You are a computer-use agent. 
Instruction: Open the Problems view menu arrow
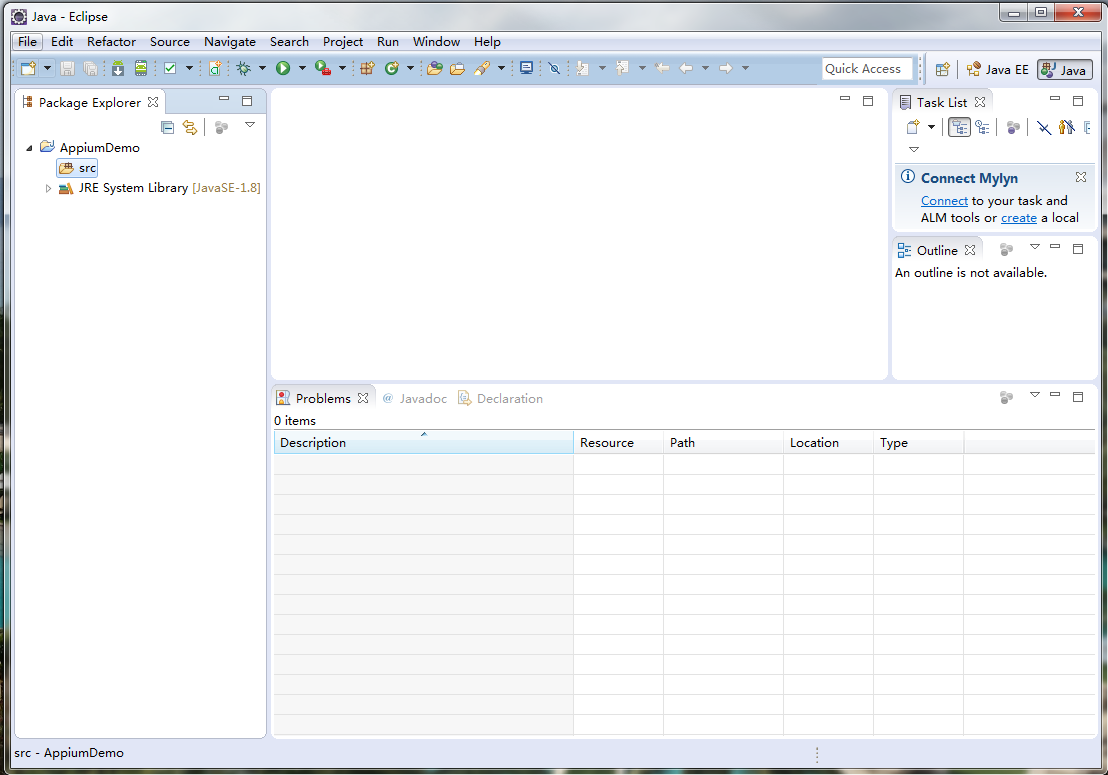tap(1035, 395)
